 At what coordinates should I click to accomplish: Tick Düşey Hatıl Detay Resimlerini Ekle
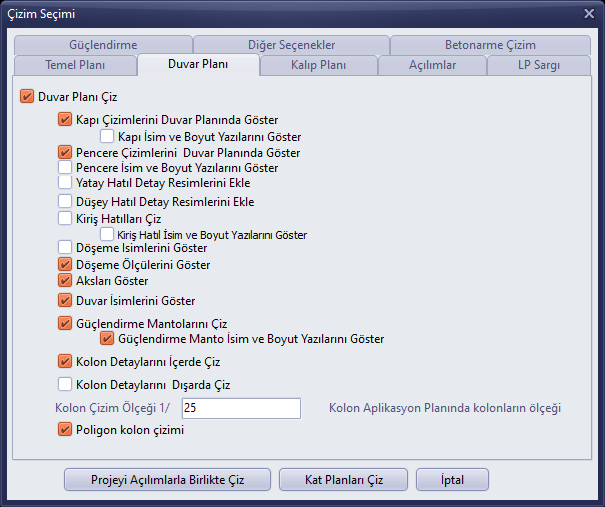point(65,201)
